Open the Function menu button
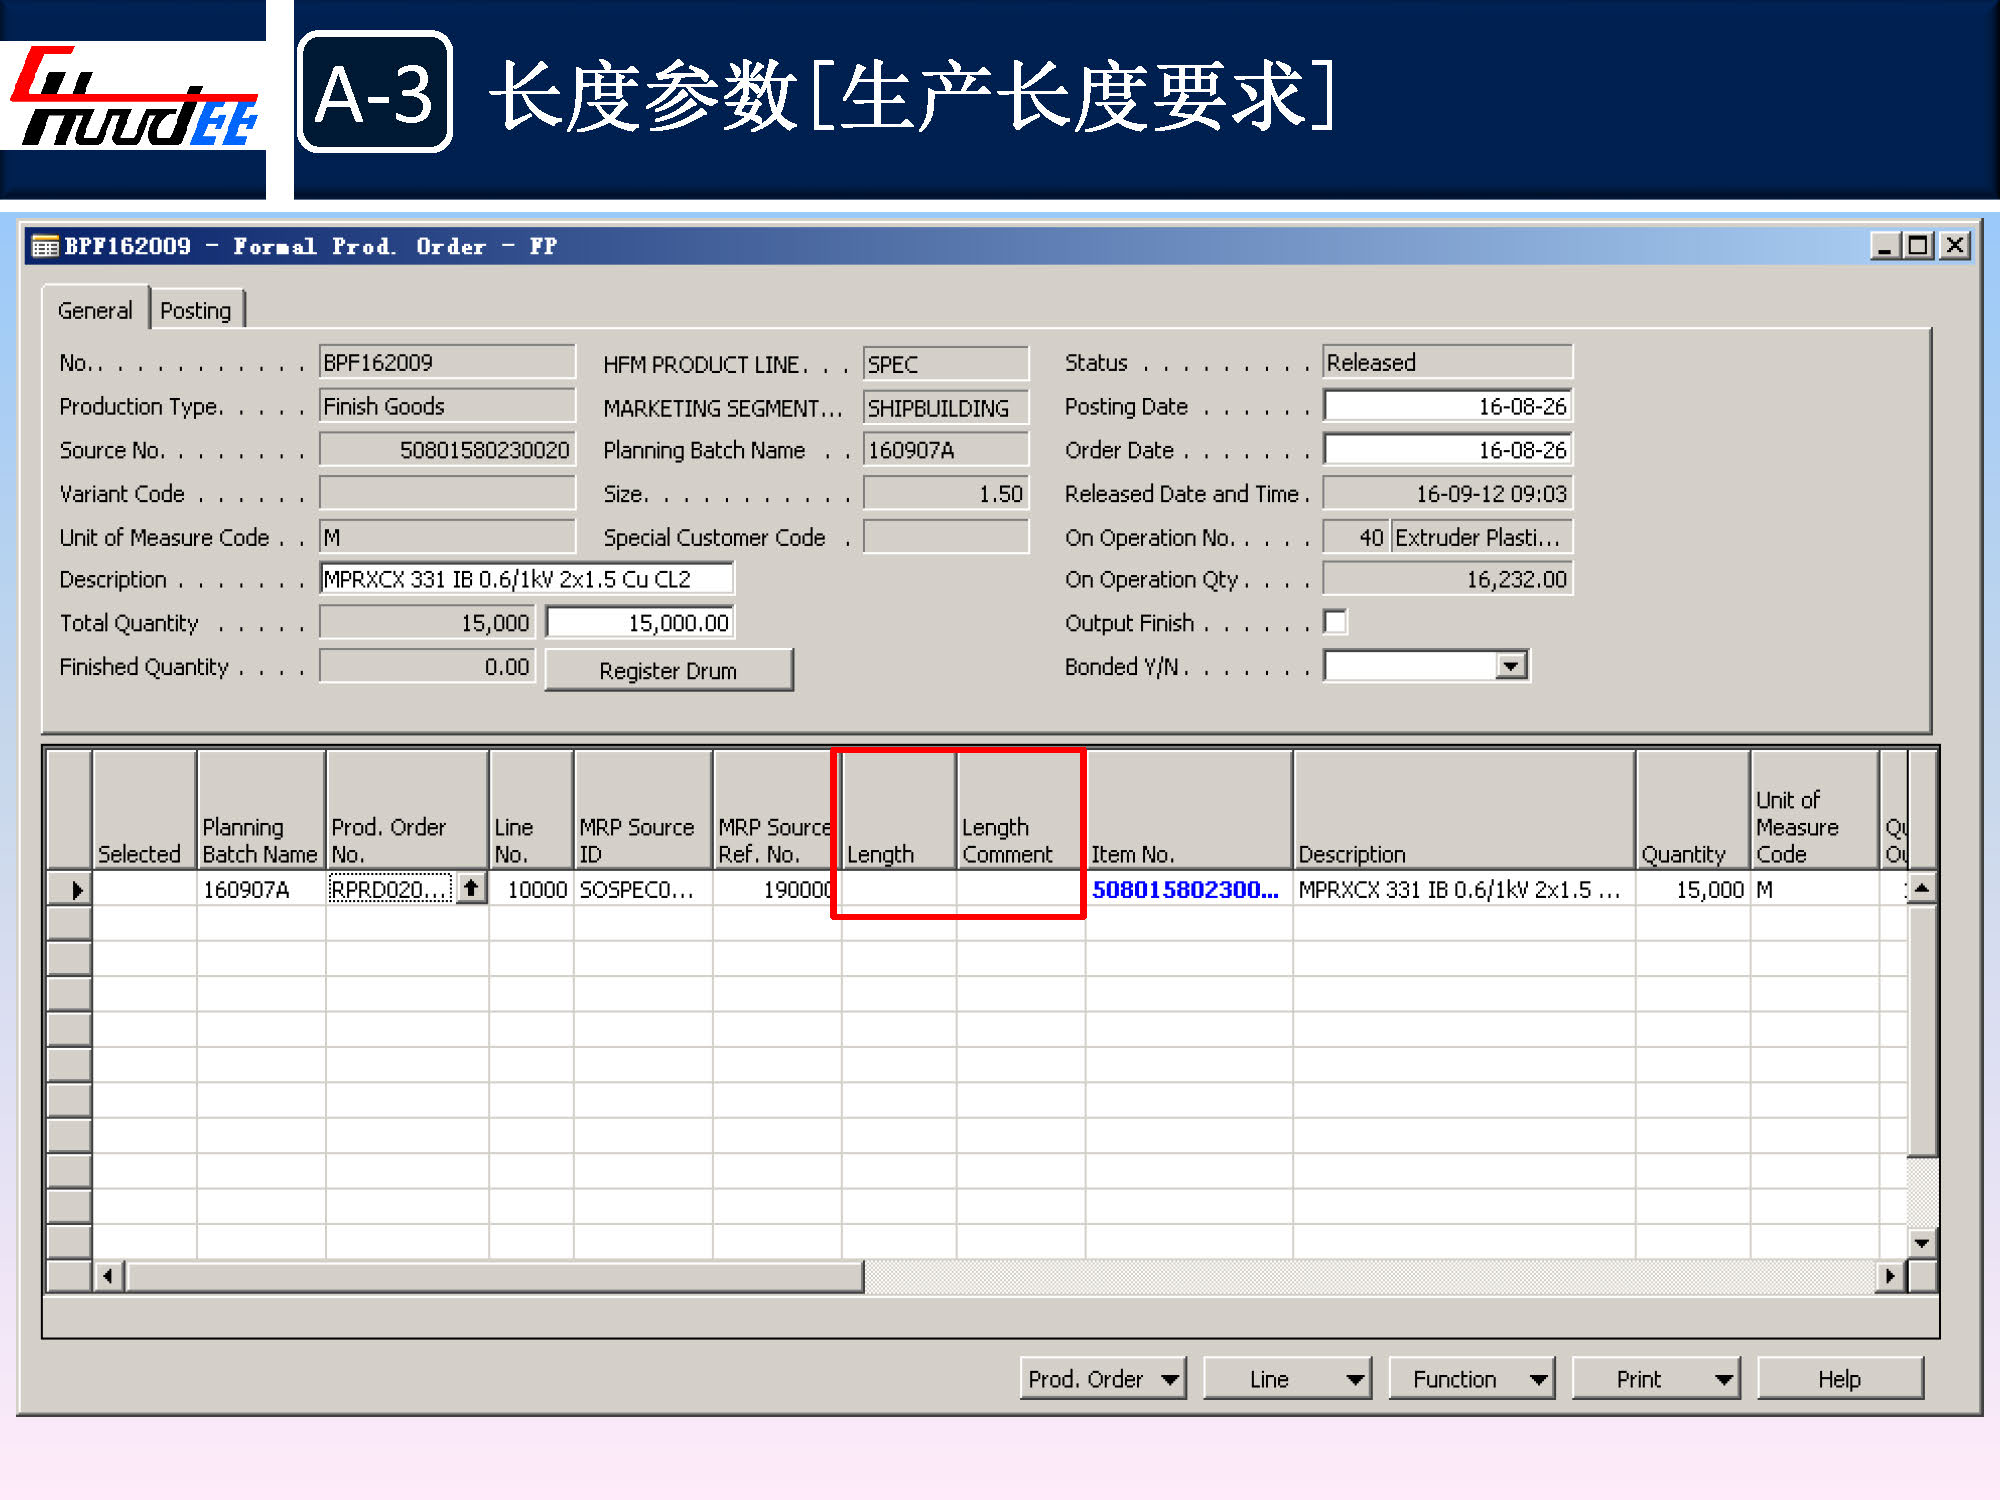This screenshot has width=2000, height=1500. click(1471, 1379)
